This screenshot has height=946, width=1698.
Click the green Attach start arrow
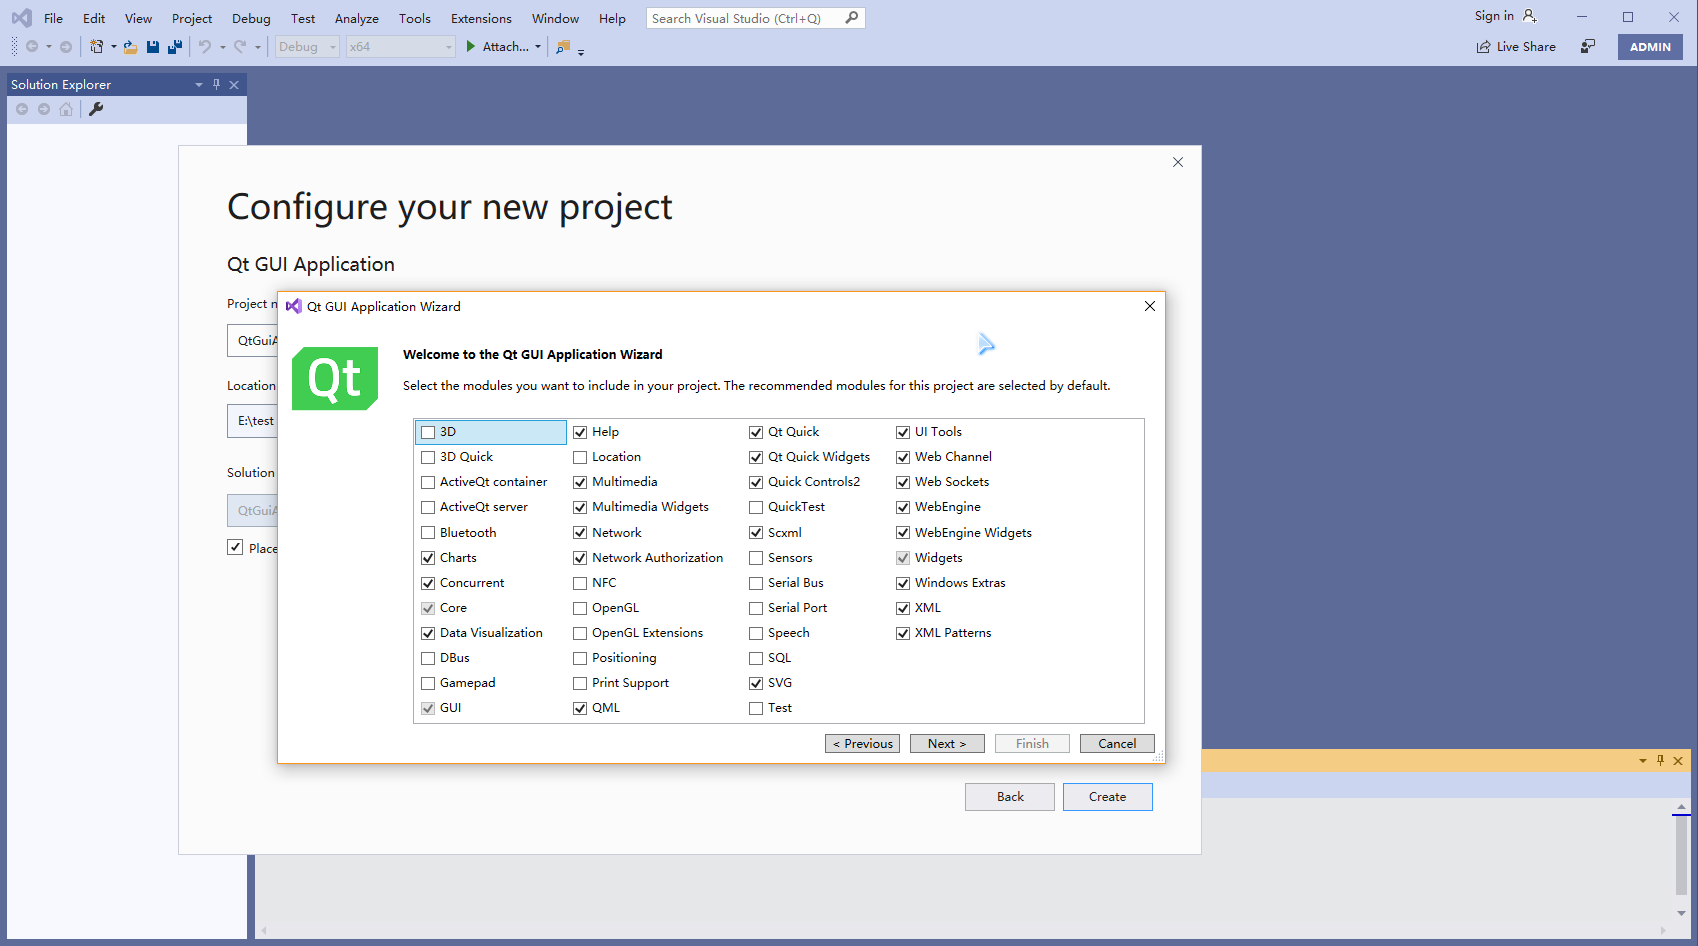(x=471, y=46)
